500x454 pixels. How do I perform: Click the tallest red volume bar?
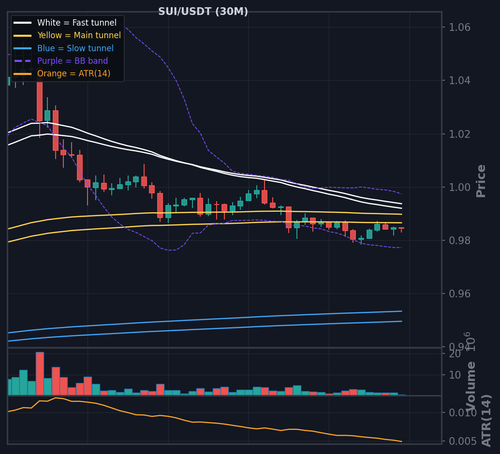pos(40,374)
